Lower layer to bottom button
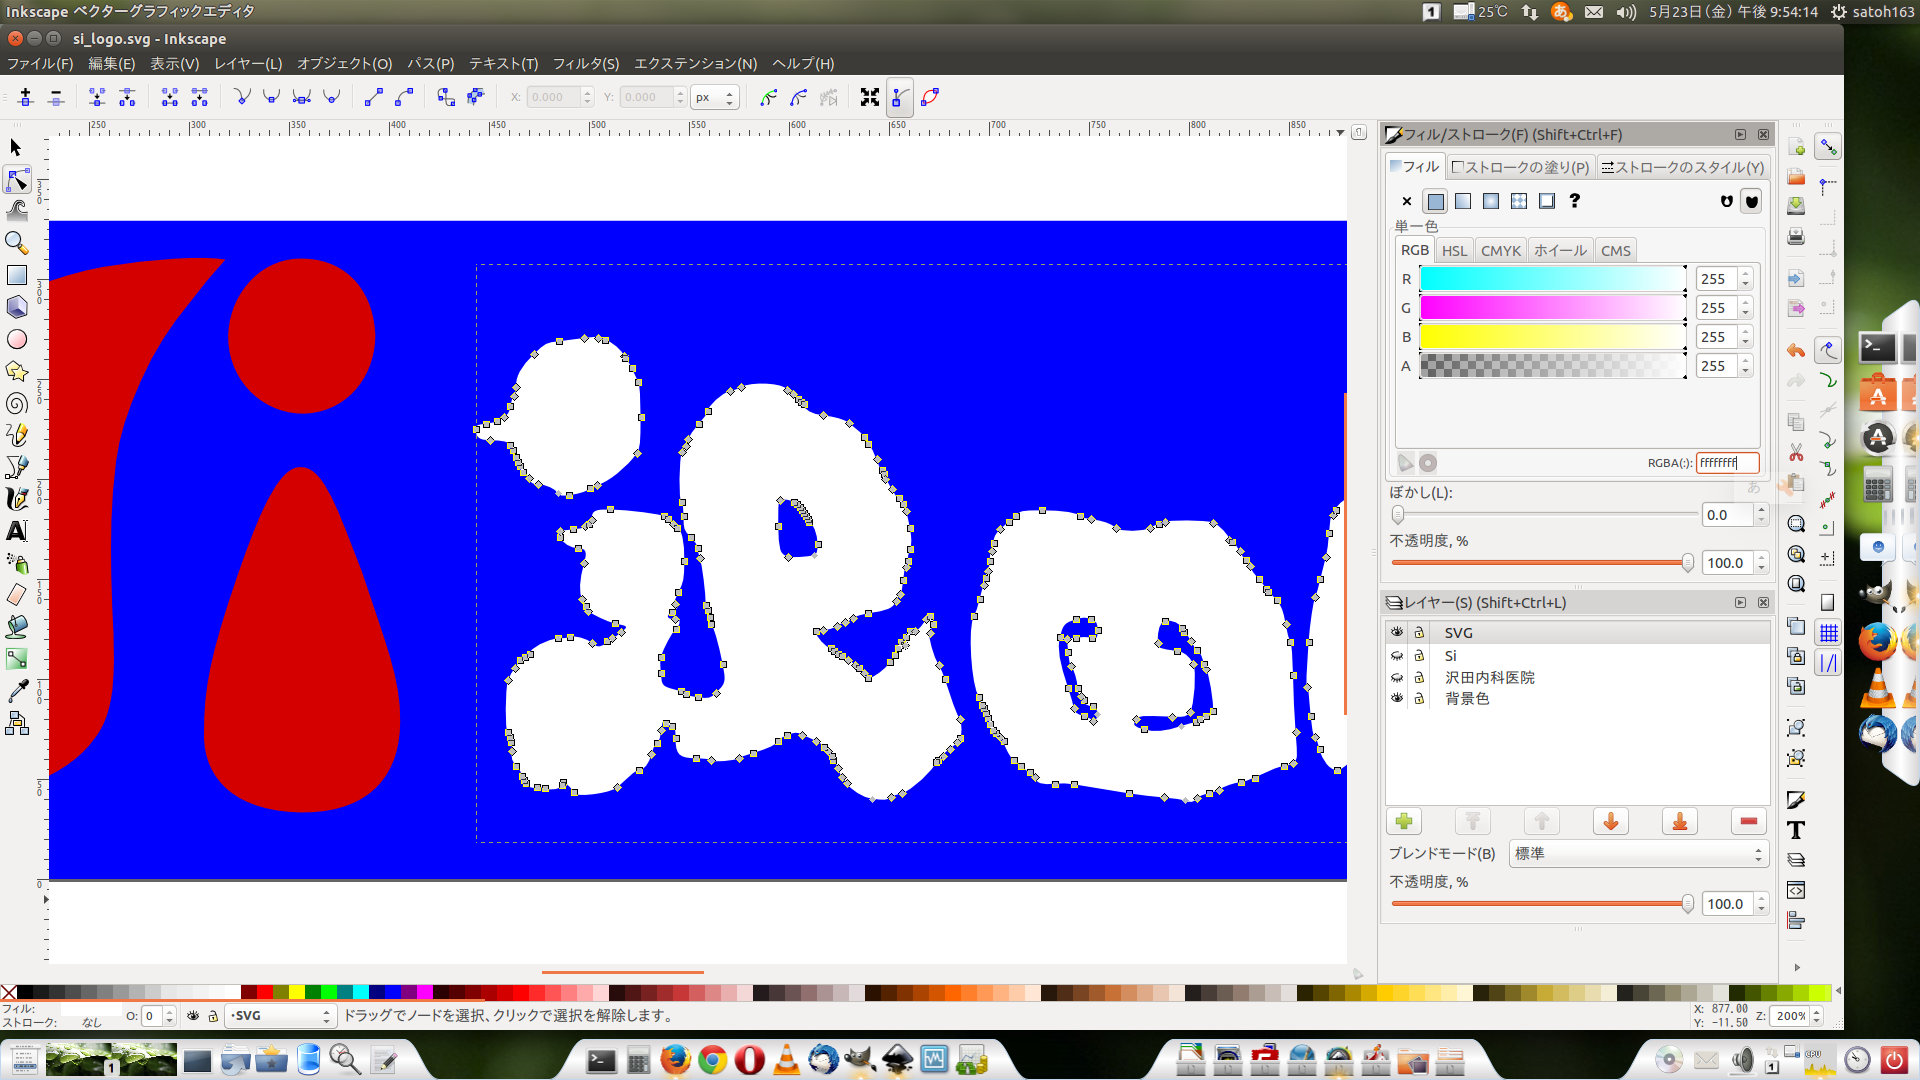 (x=1680, y=822)
